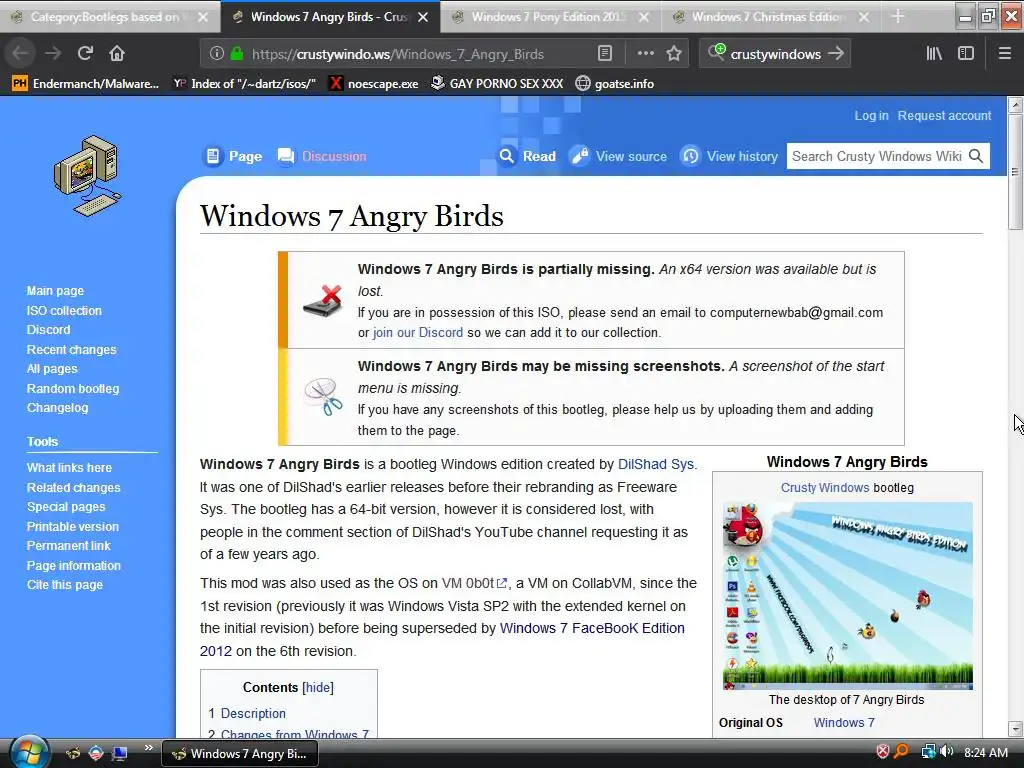Open Angry Birds desktop screenshot thumbnail

[847, 596]
